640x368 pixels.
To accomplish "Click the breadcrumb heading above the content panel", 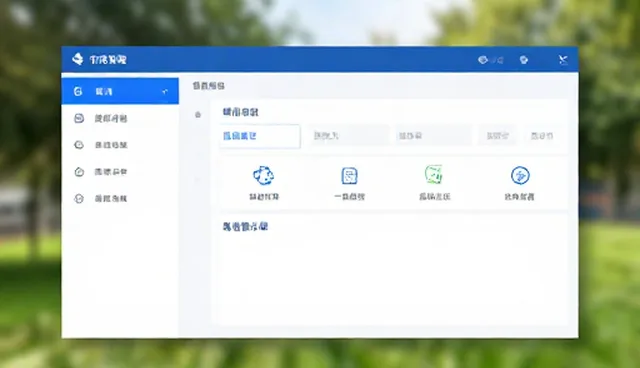I will click(209, 86).
